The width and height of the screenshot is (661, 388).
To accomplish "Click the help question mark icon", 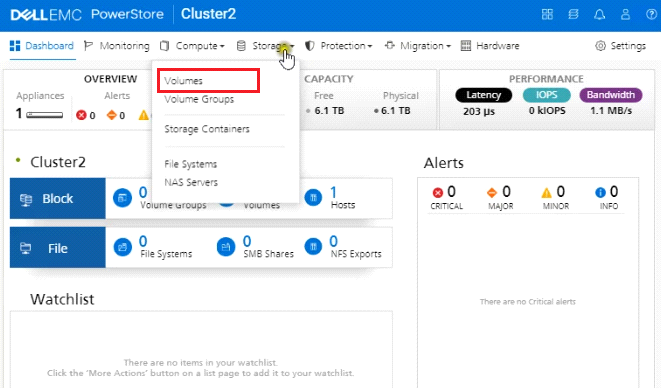I will click(x=651, y=14).
